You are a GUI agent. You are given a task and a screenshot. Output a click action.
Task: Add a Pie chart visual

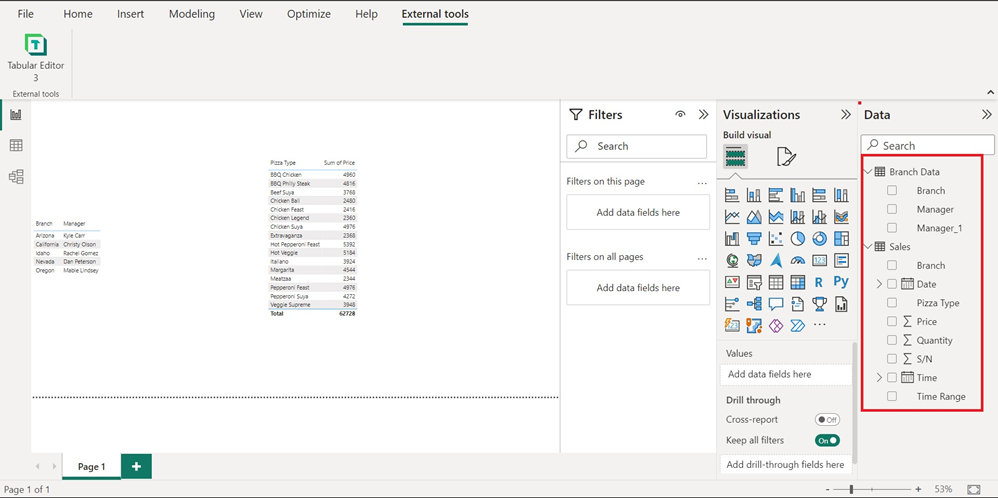point(798,238)
